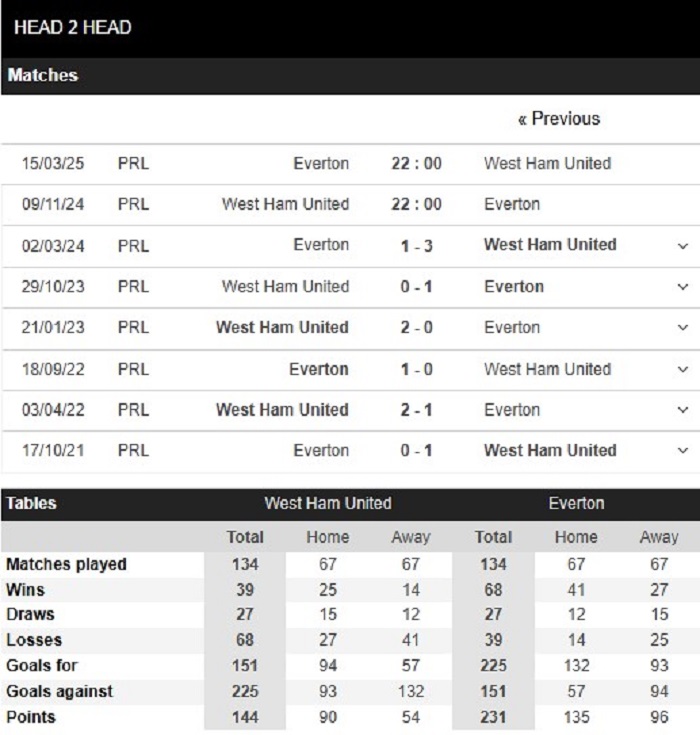Expand the 03/04/22 match row chevron
The image size is (700, 735).
(x=683, y=410)
